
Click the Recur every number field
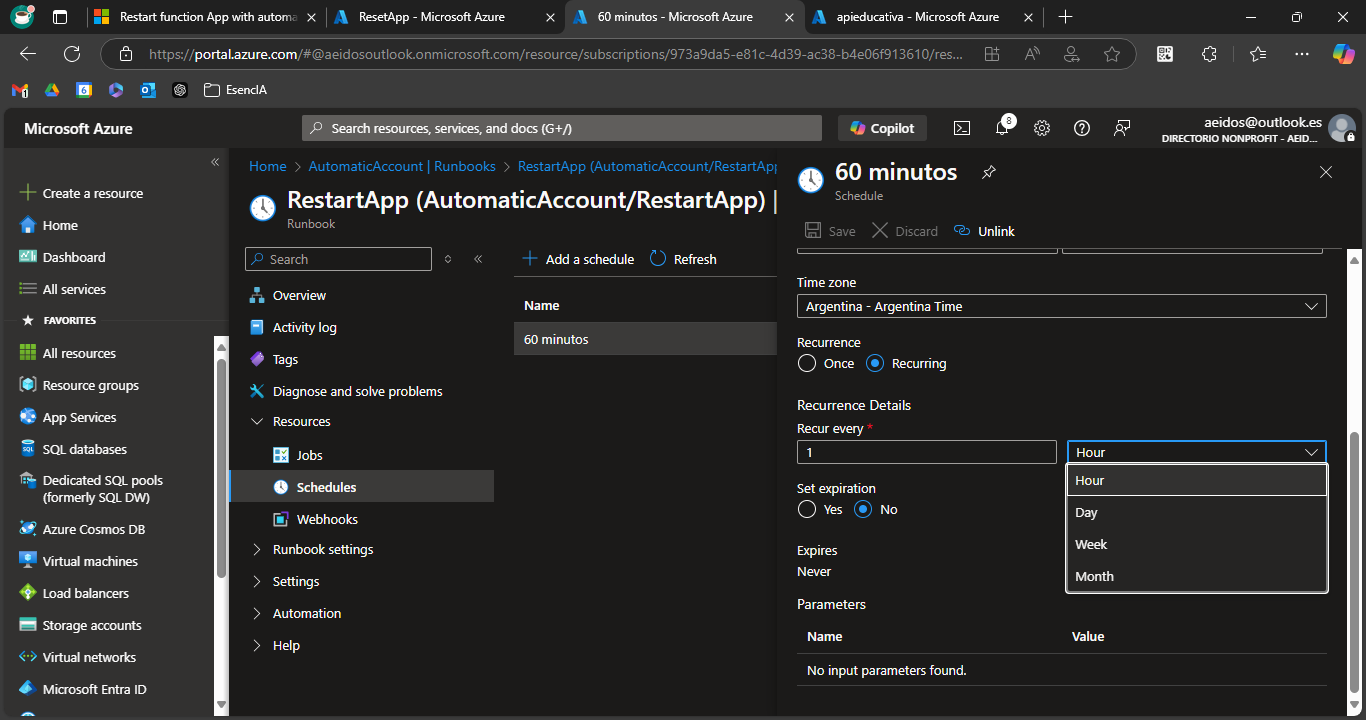tap(926, 452)
